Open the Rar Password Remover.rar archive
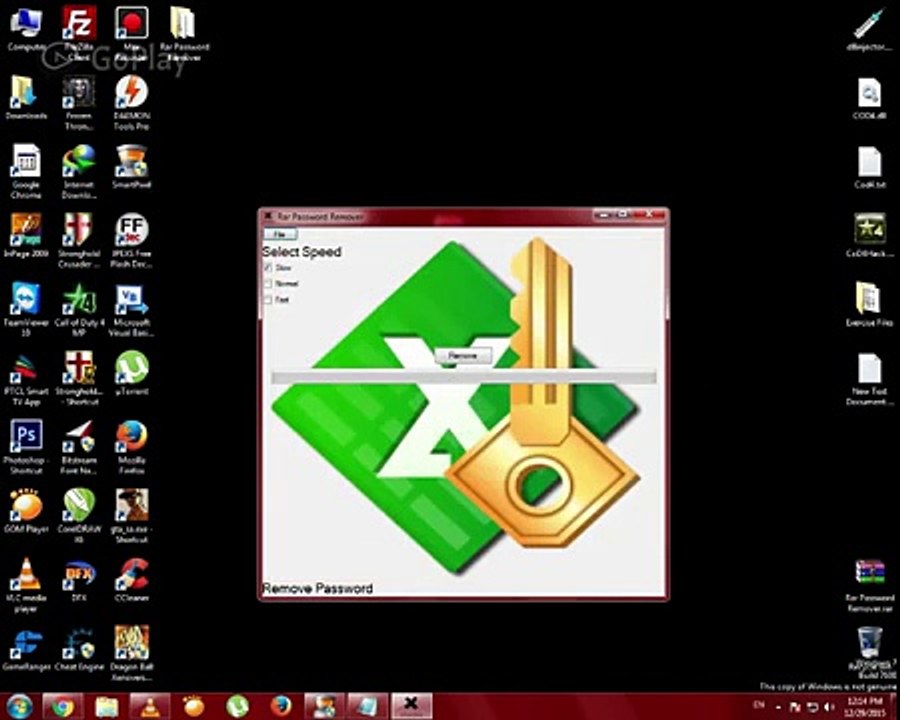Screen dimensions: 900x720 869,586
